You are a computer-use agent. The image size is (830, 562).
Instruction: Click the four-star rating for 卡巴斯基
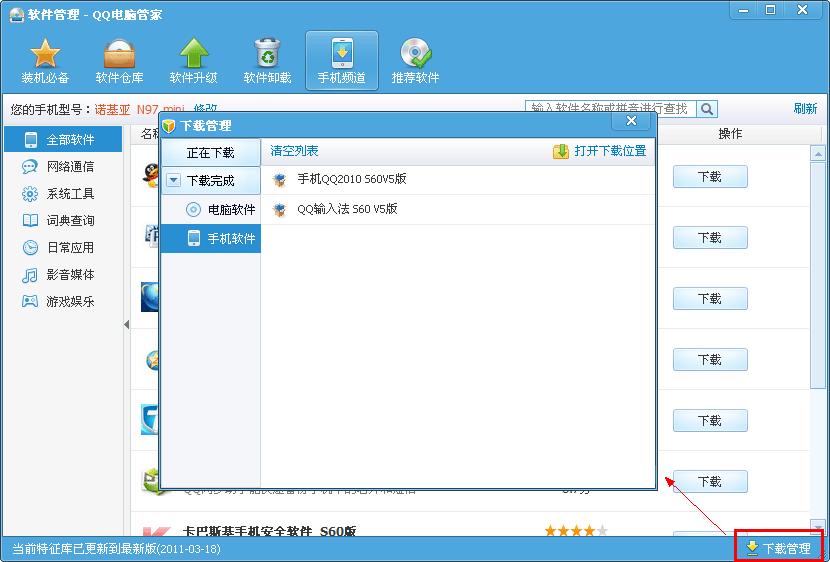tap(576, 530)
